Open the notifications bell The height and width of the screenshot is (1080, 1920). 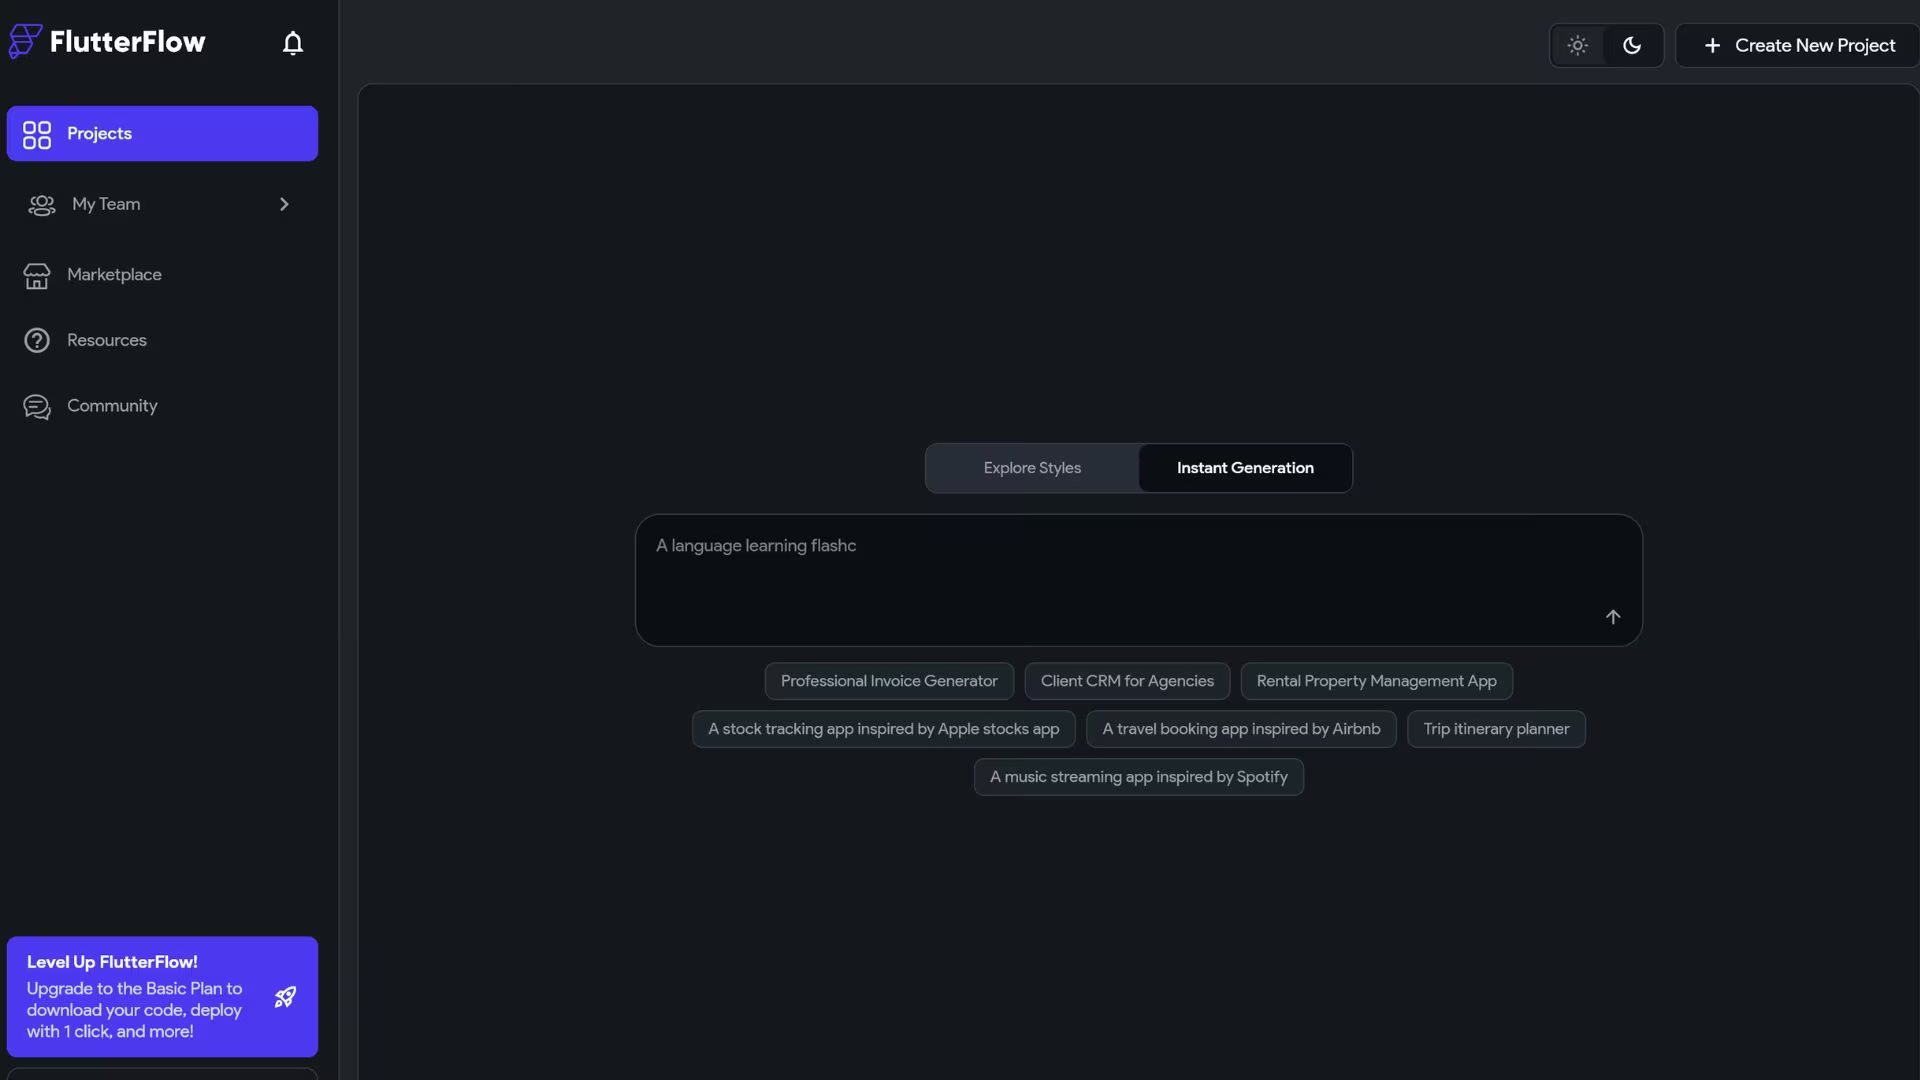[x=292, y=43]
